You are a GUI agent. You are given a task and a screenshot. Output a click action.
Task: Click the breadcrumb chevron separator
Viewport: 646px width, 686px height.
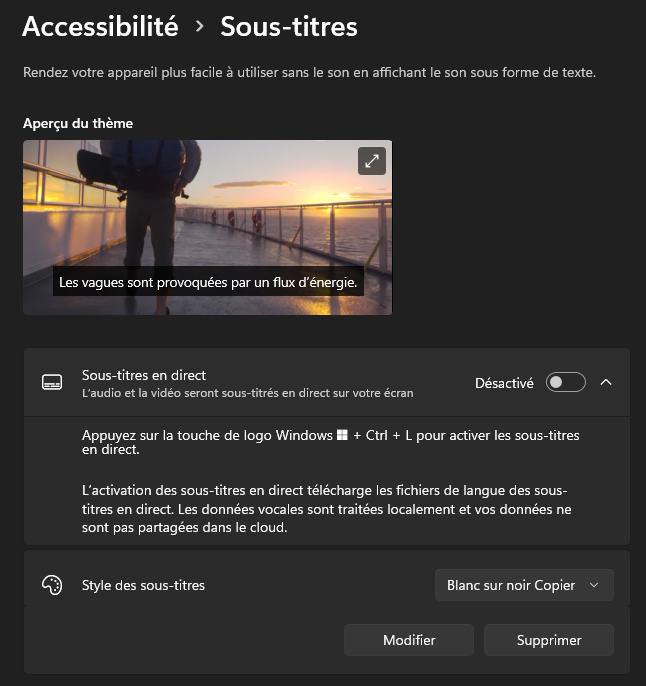200,27
